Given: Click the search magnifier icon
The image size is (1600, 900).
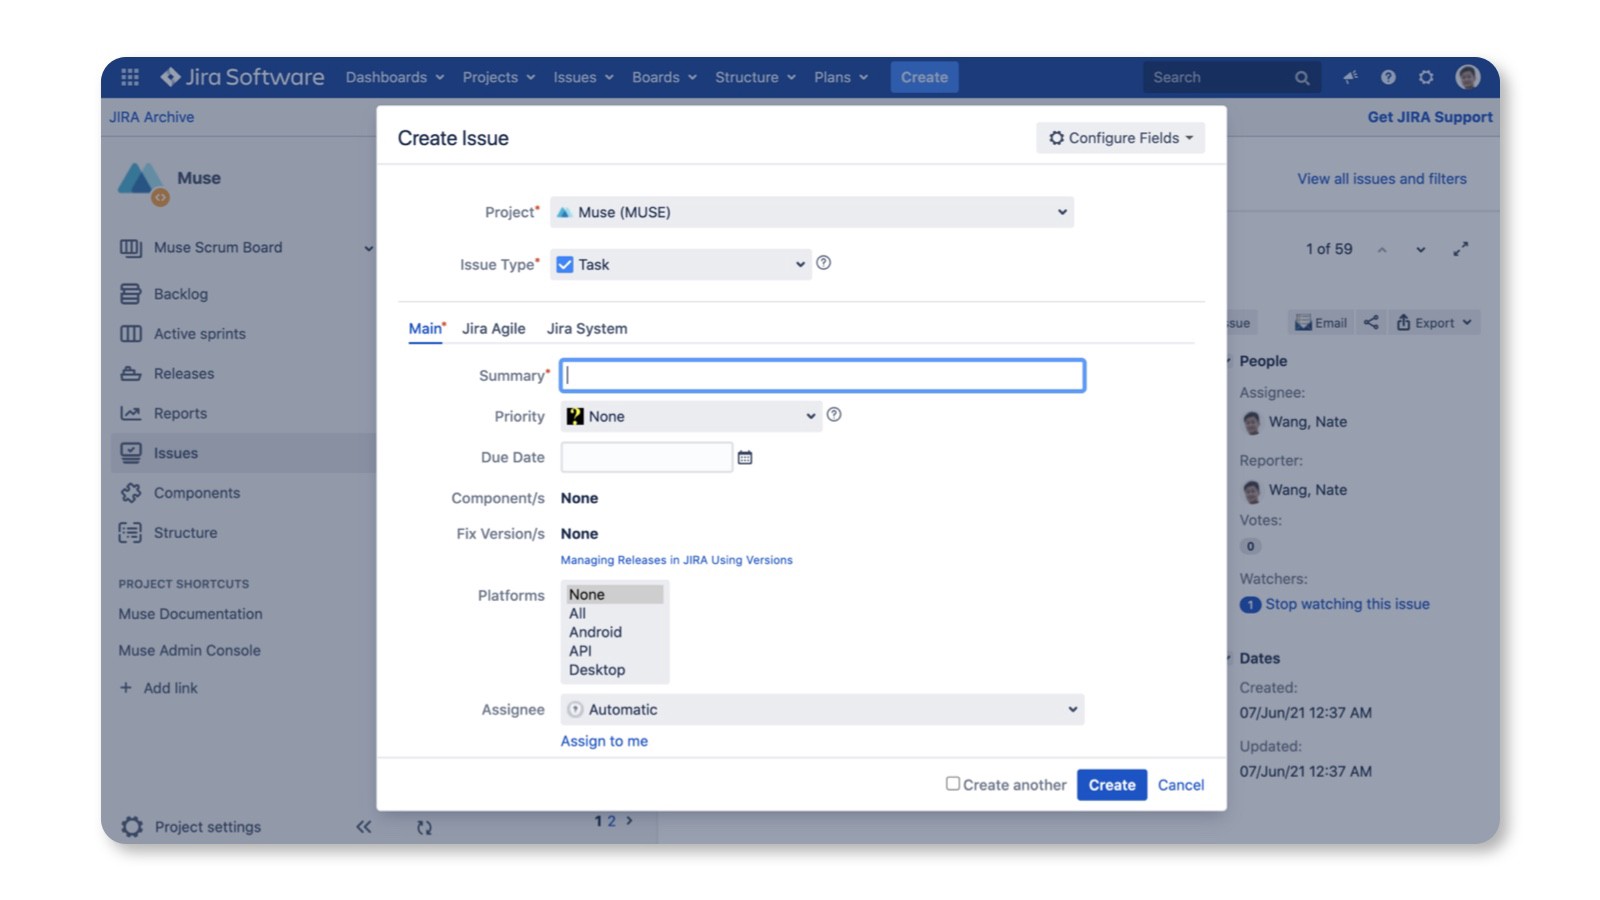Looking at the screenshot, I should 1301,78.
